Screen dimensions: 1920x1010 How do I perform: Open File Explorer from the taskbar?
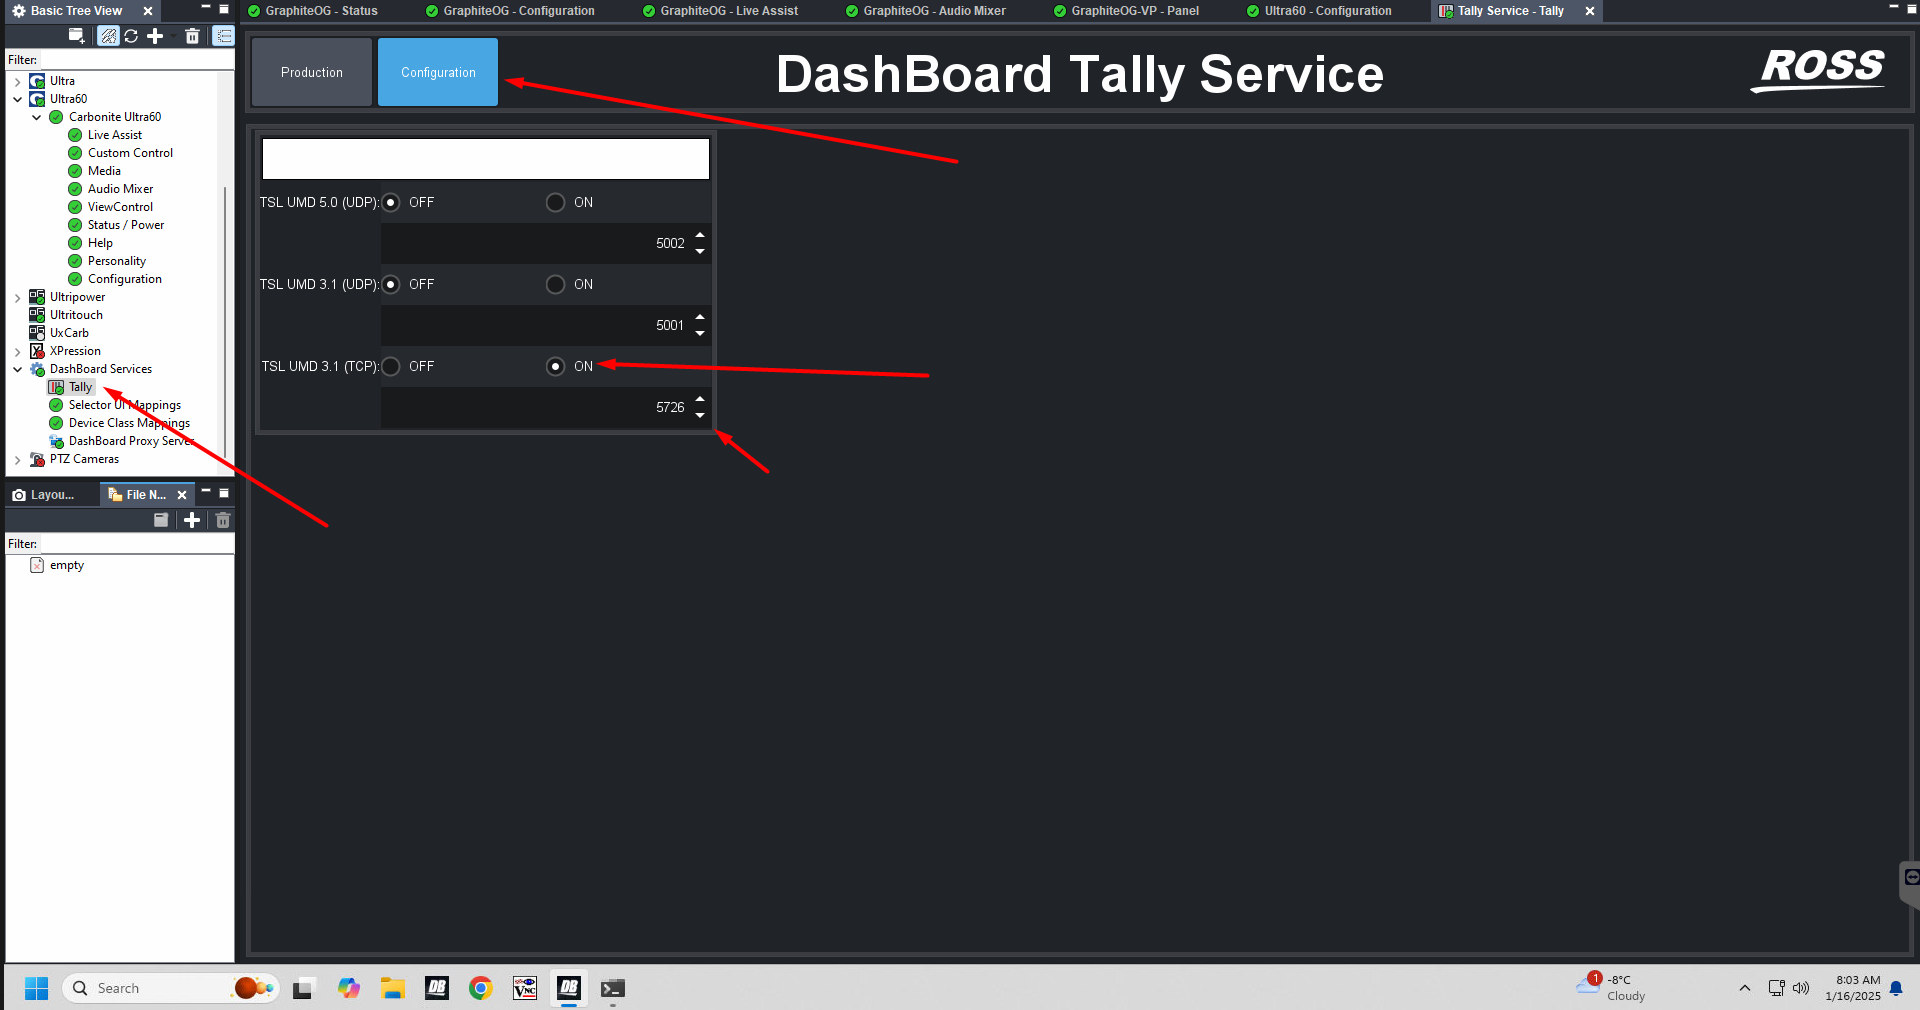pos(393,988)
